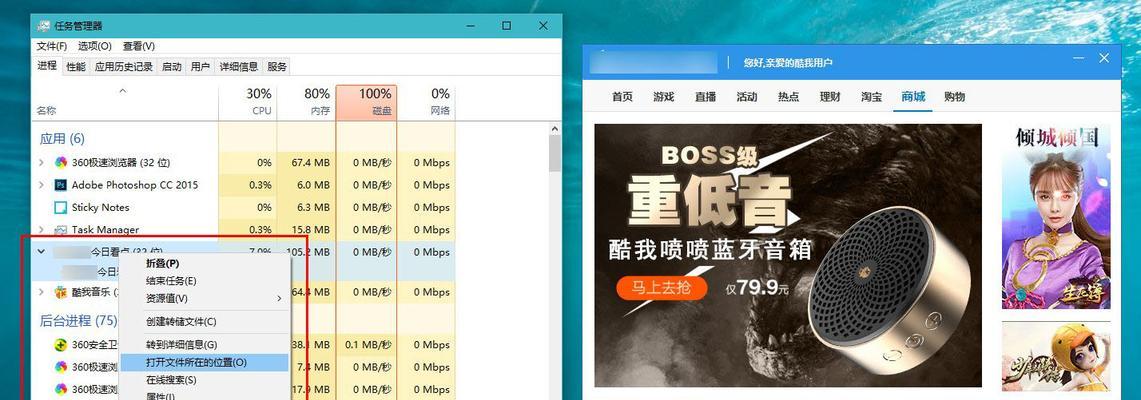The image size is (1141, 400).
Task: Switch to the 服务 tab
Action: 277,67
